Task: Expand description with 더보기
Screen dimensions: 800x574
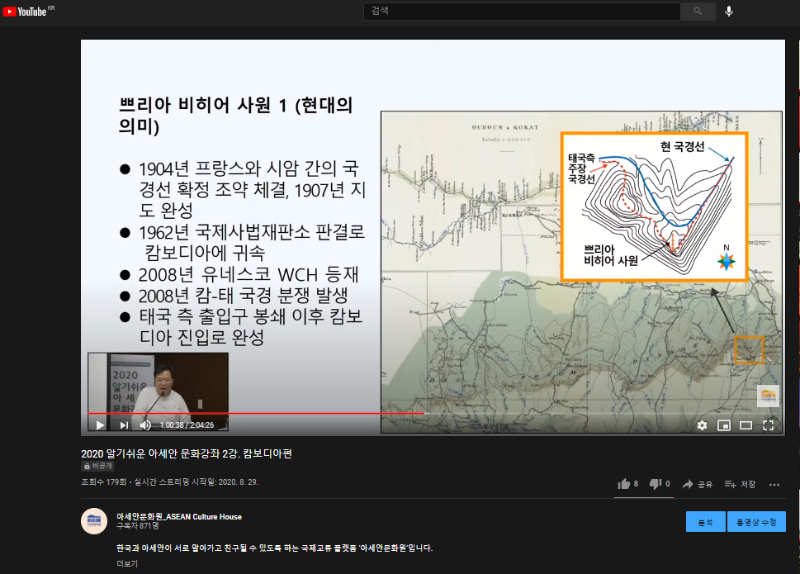Action: point(127,564)
